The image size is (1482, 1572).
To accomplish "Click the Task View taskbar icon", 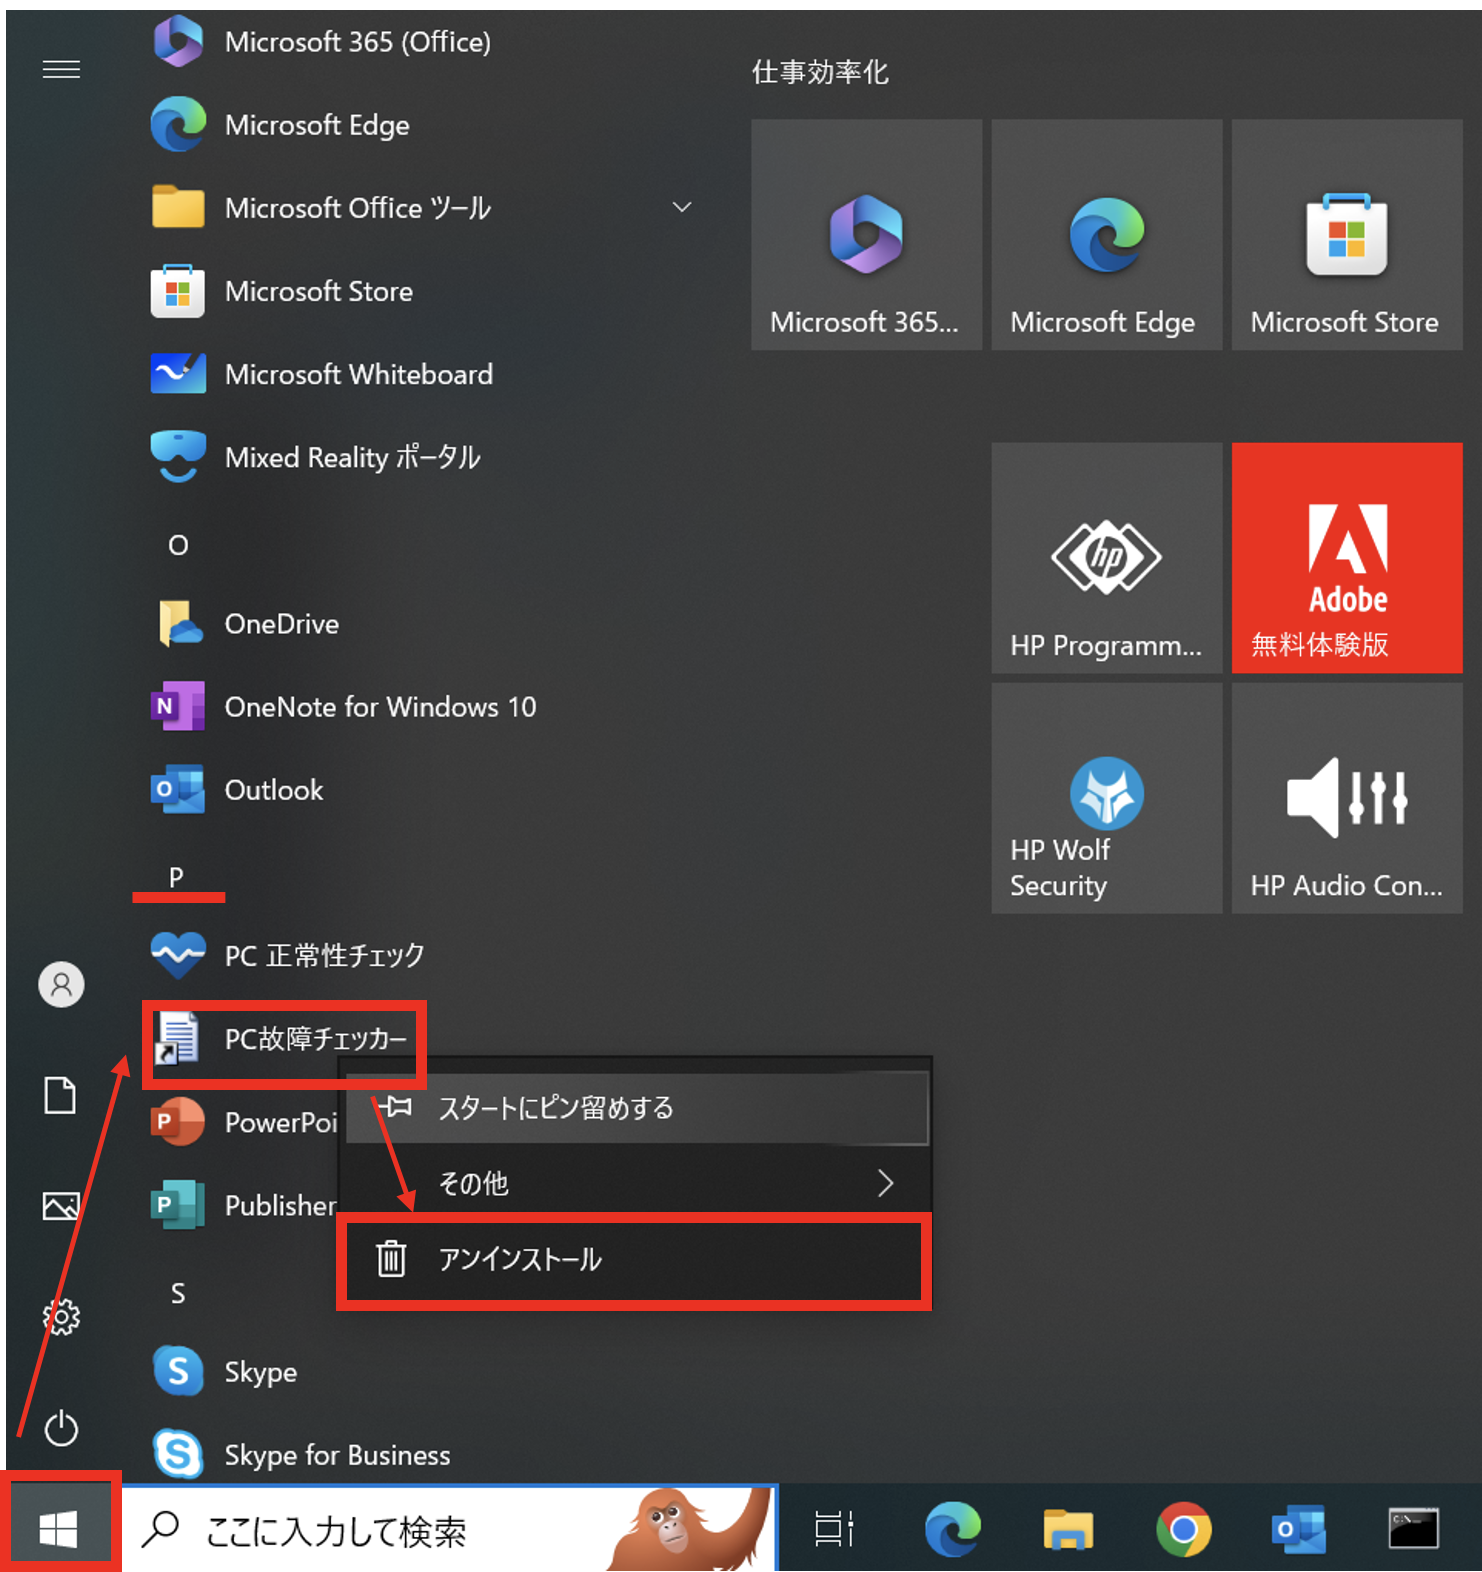I will (x=834, y=1528).
